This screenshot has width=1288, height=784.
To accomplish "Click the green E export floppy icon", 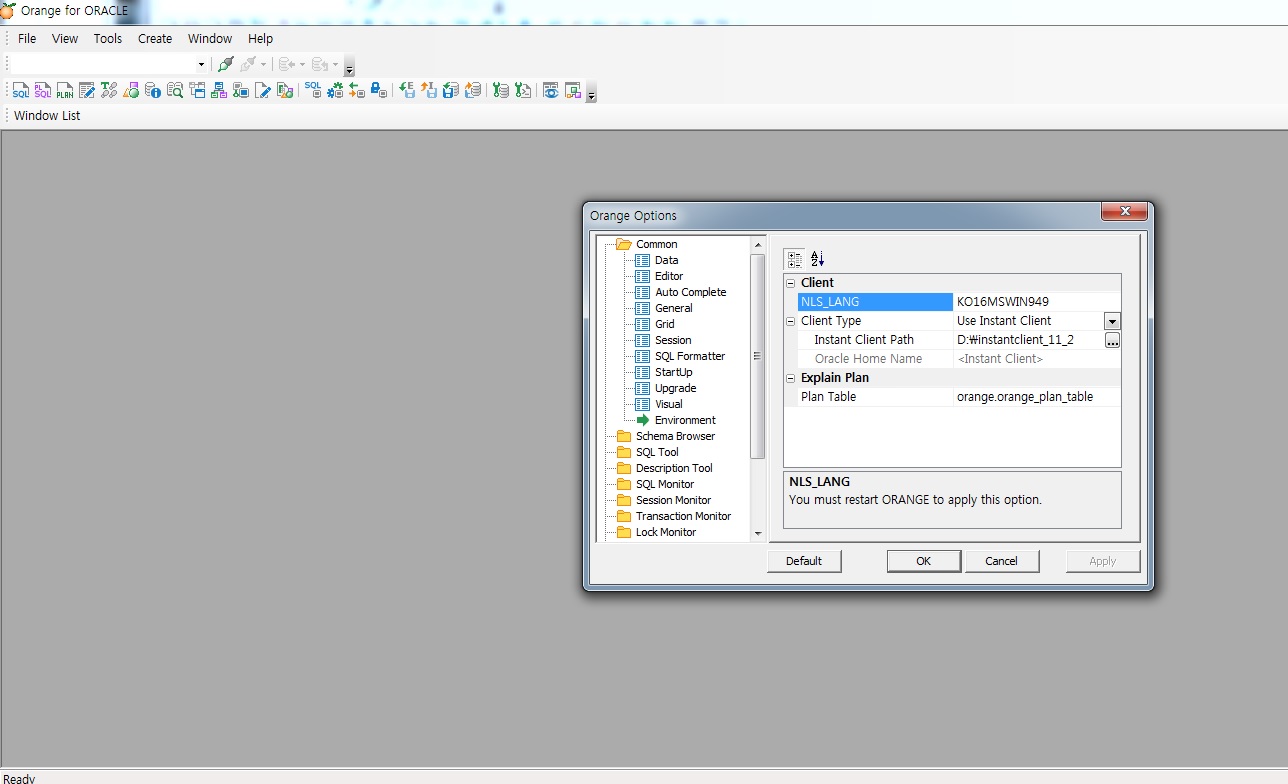I will (407, 90).
